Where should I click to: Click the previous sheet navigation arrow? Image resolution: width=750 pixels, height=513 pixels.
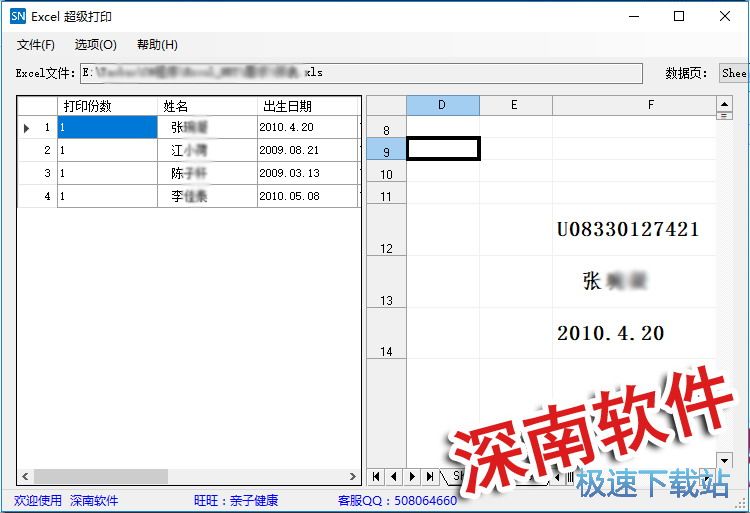click(394, 477)
